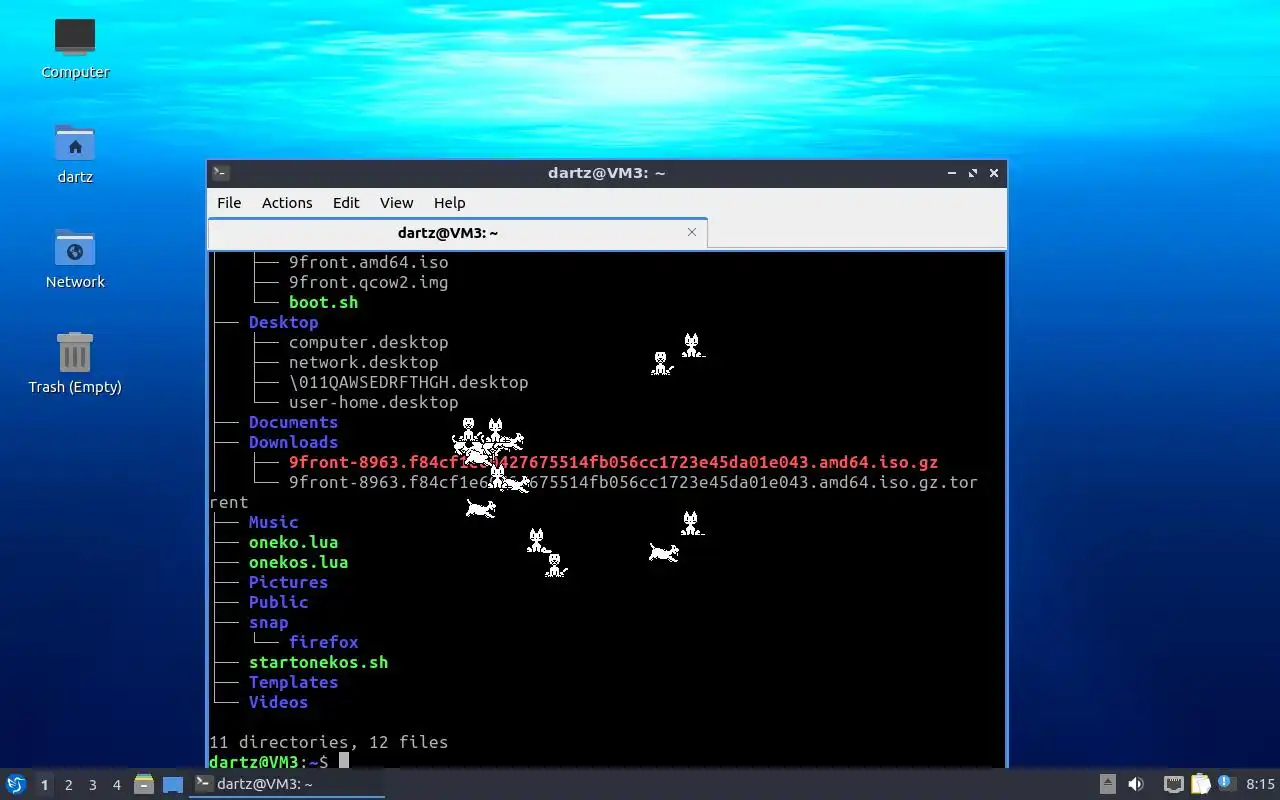The width and height of the screenshot is (1280, 800).
Task: Minimize the terminal window
Action: [952, 173]
